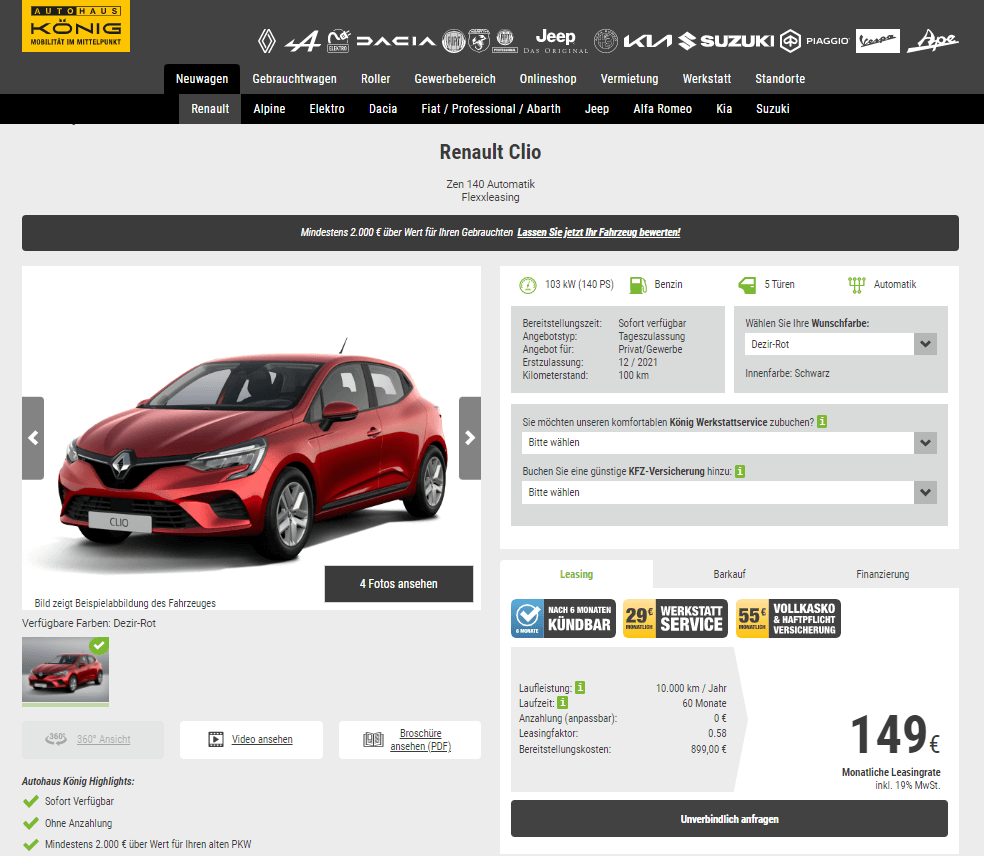The height and width of the screenshot is (856, 984).
Task: Open the Gebrauchtwagen menu
Action: [x=294, y=79]
